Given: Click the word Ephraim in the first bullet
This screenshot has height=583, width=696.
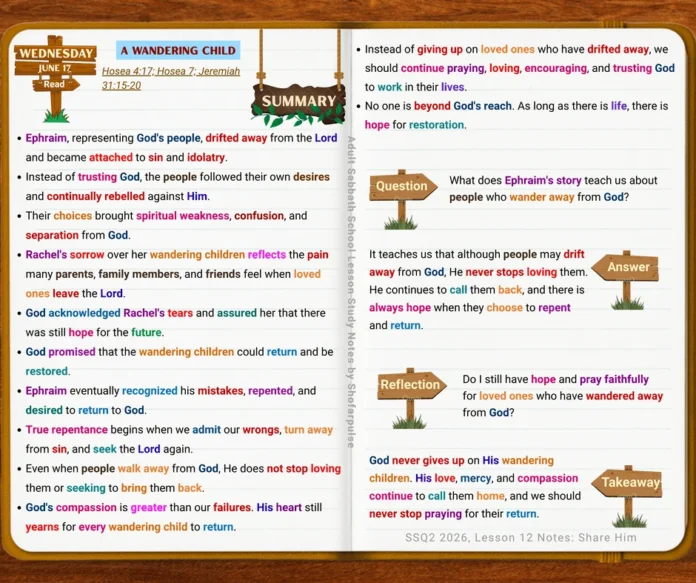Looking at the screenshot, I should pos(46,138).
